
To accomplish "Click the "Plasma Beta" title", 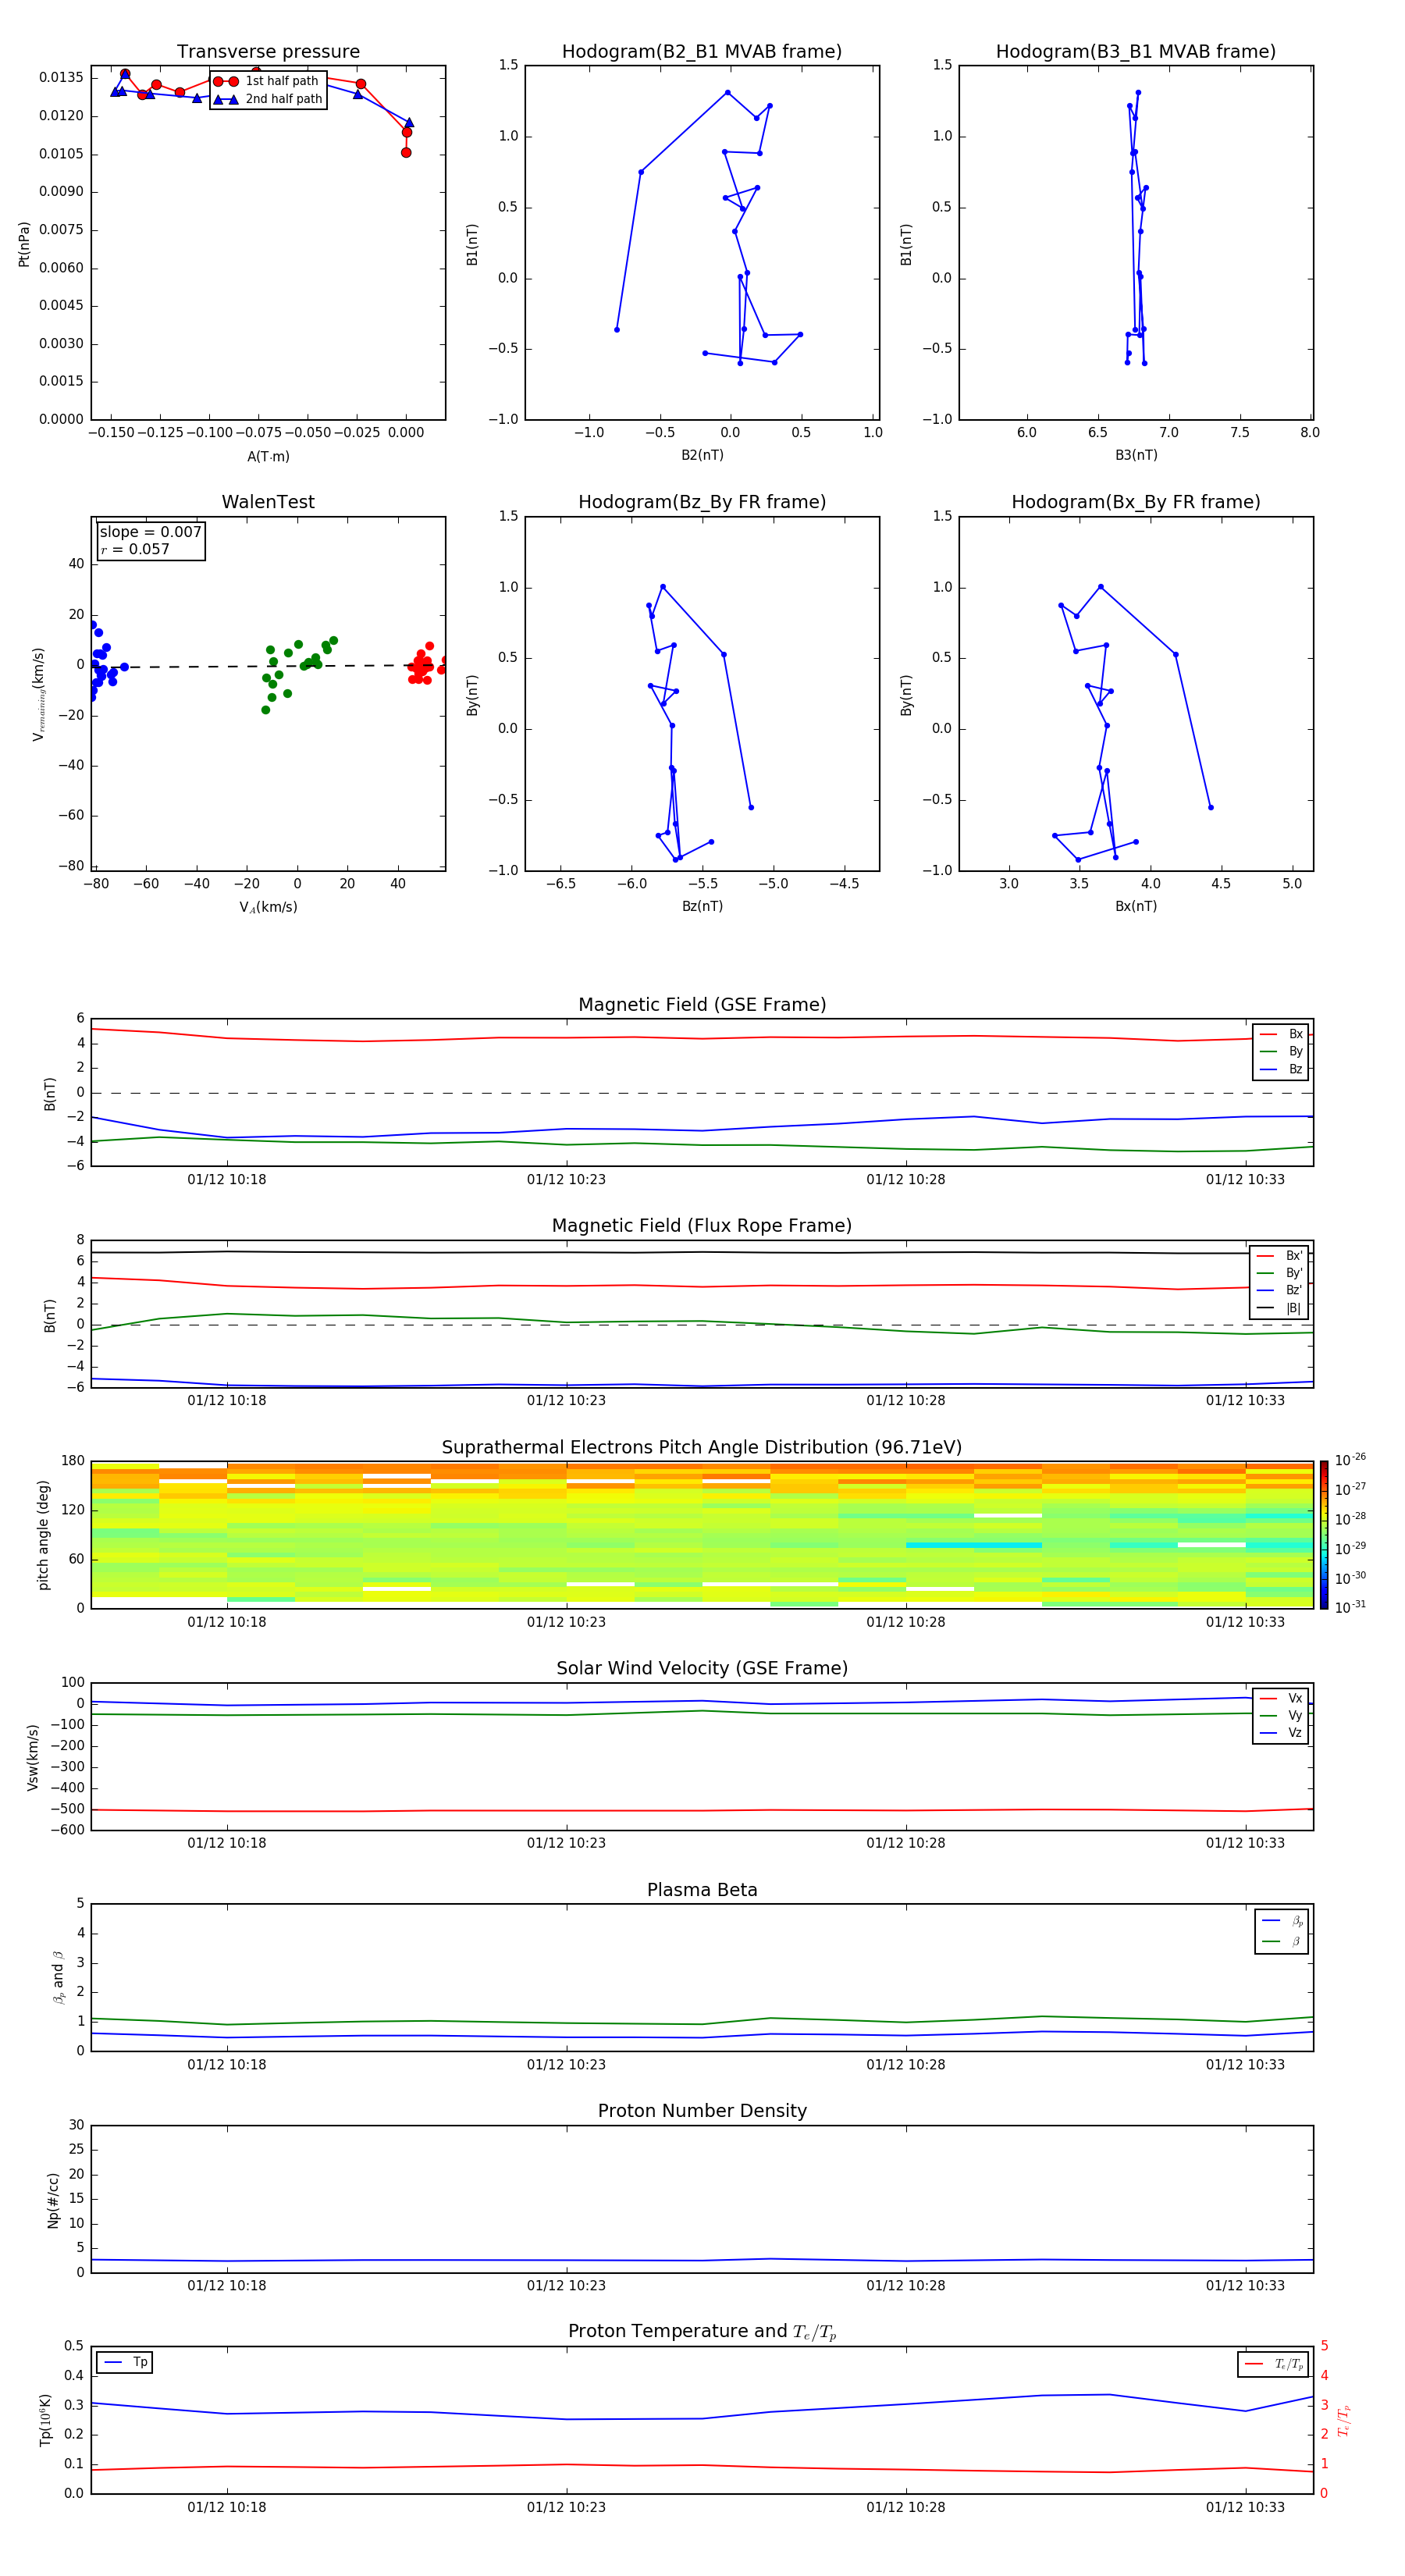I will point(702,1891).
